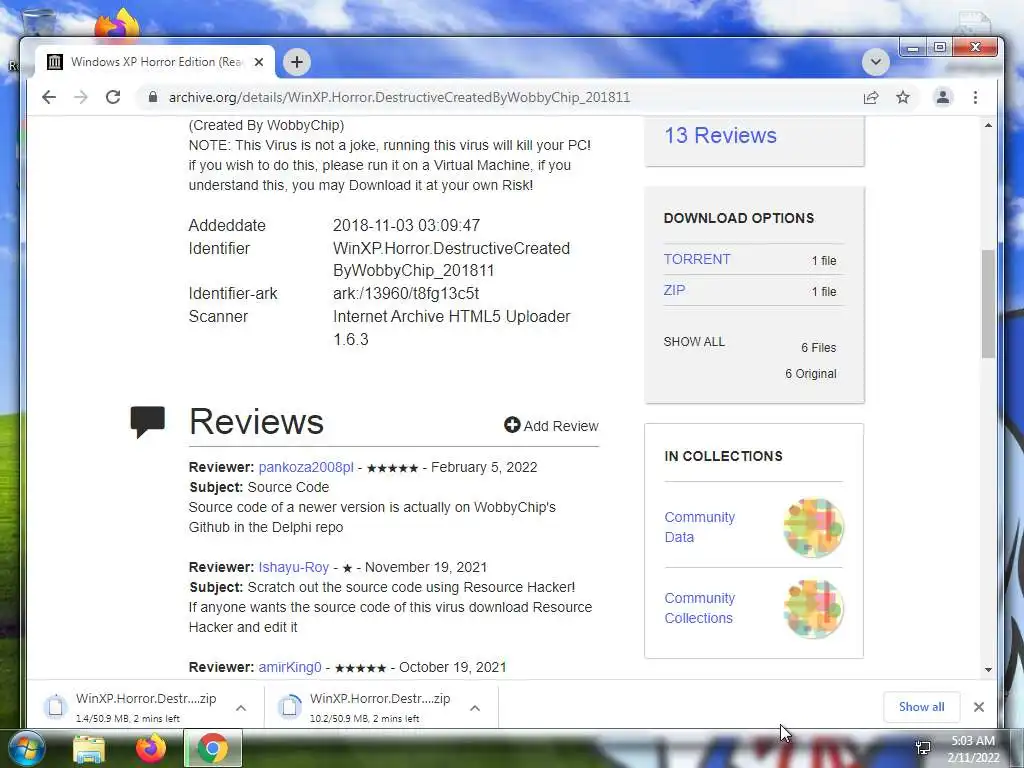The height and width of the screenshot is (768, 1024).
Task: Click the browser forward arrow
Action: coord(81,97)
